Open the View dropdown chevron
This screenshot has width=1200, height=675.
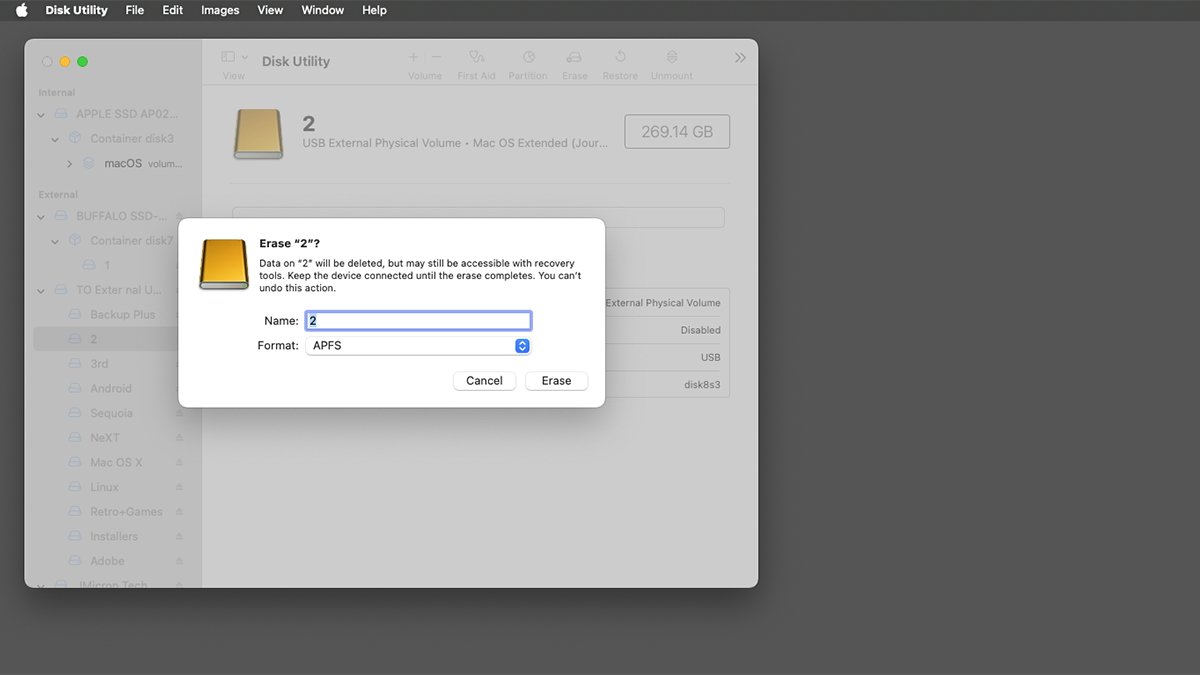tap(245, 57)
